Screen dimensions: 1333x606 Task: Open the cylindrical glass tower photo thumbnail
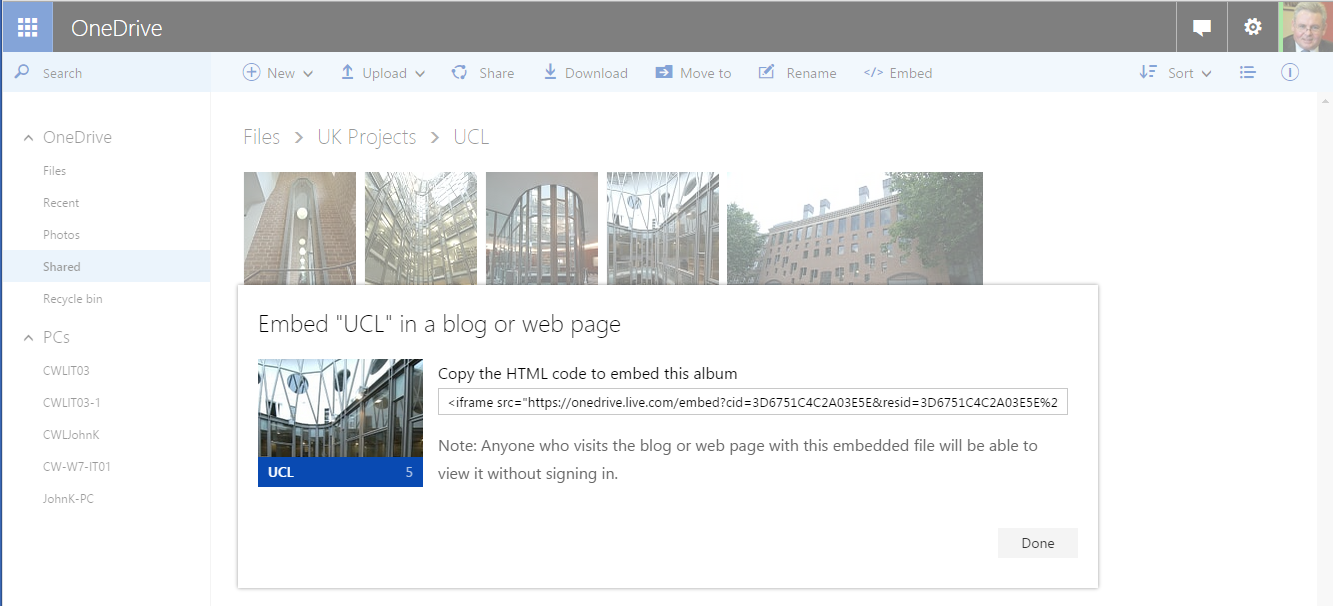[542, 229]
